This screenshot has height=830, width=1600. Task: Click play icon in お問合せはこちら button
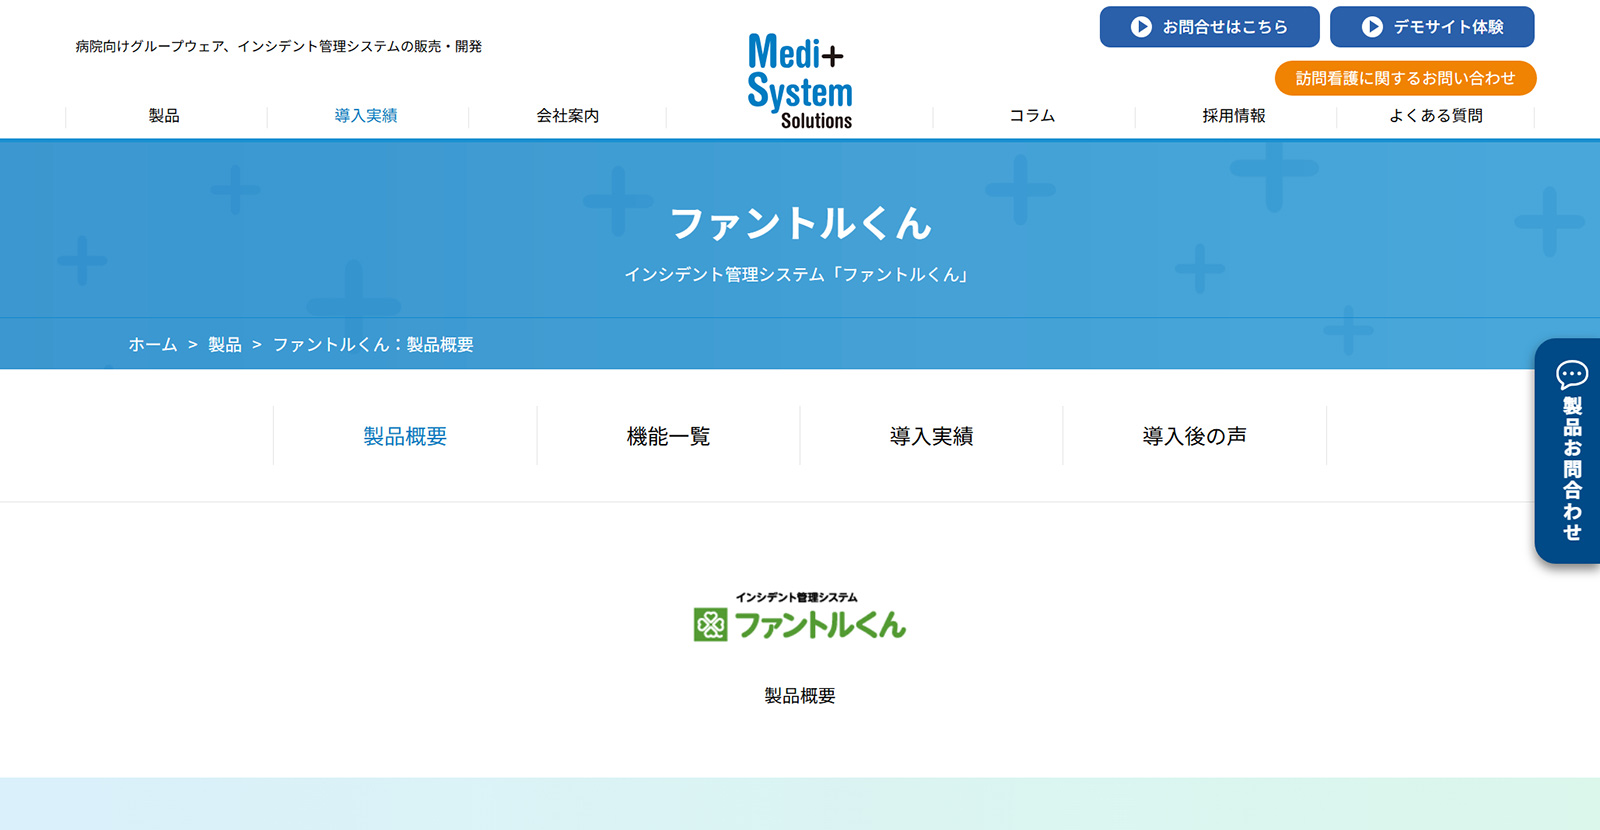tap(1141, 27)
